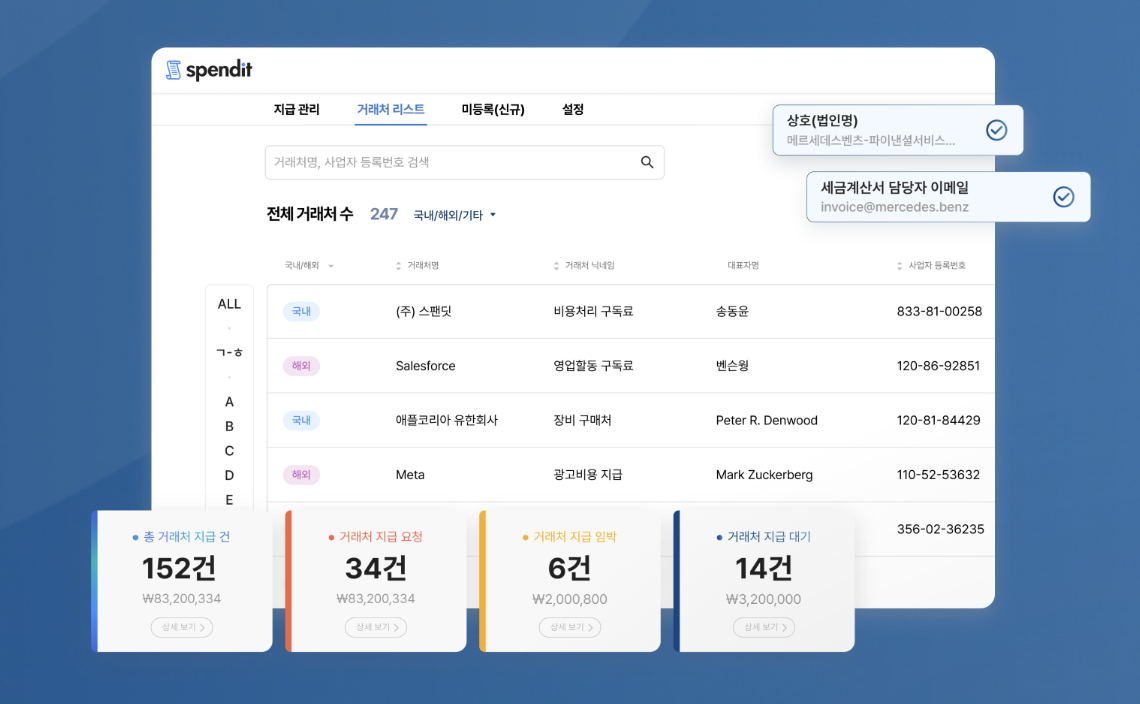Viewport: 1140px width, 704px height.
Task: Click registration number 110-52-53632
Action: (938, 475)
